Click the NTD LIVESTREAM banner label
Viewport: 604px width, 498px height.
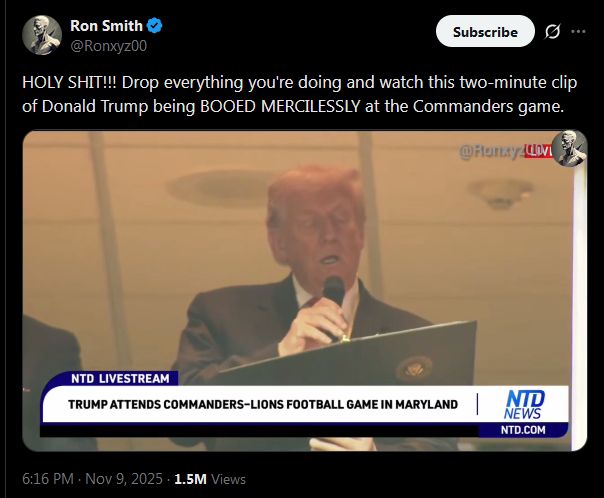(120, 379)
